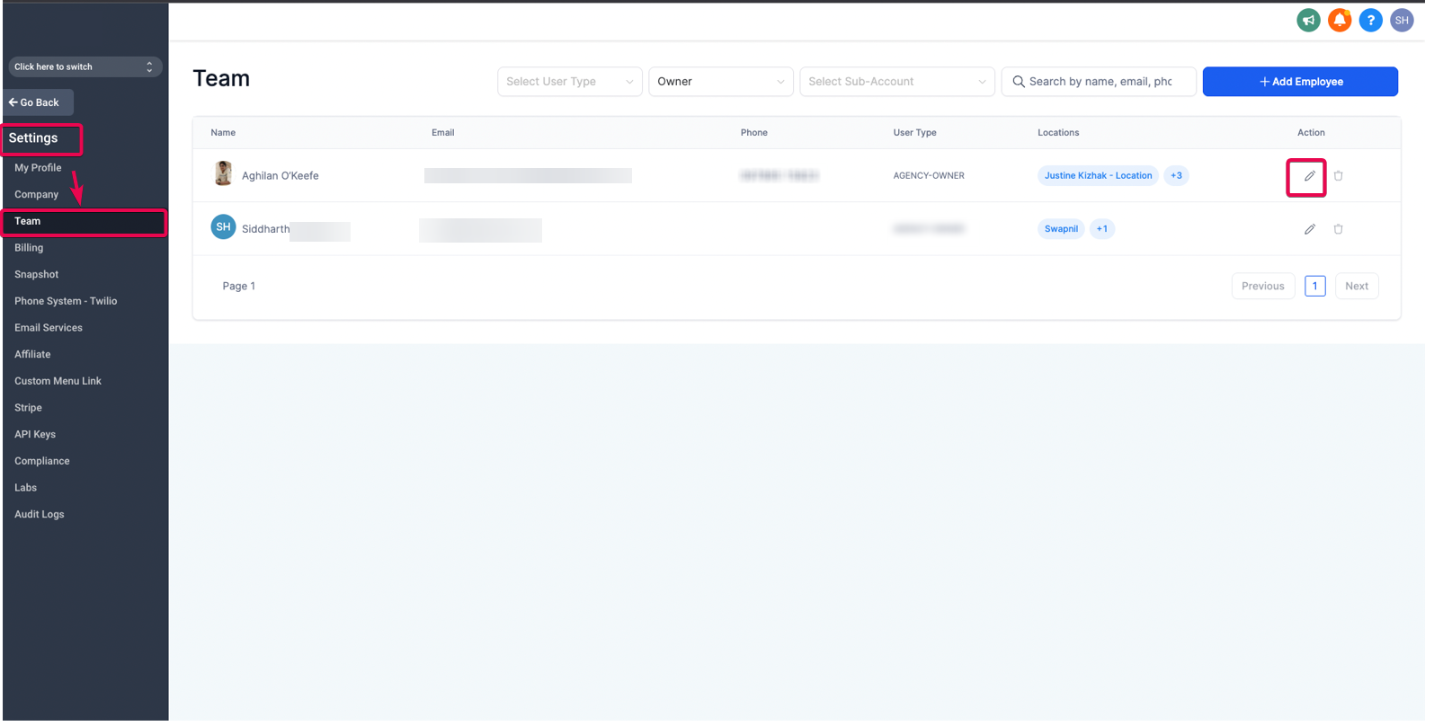1434x726 pixels.
Task: Click the search by name field
Action: click(1099, 82)
